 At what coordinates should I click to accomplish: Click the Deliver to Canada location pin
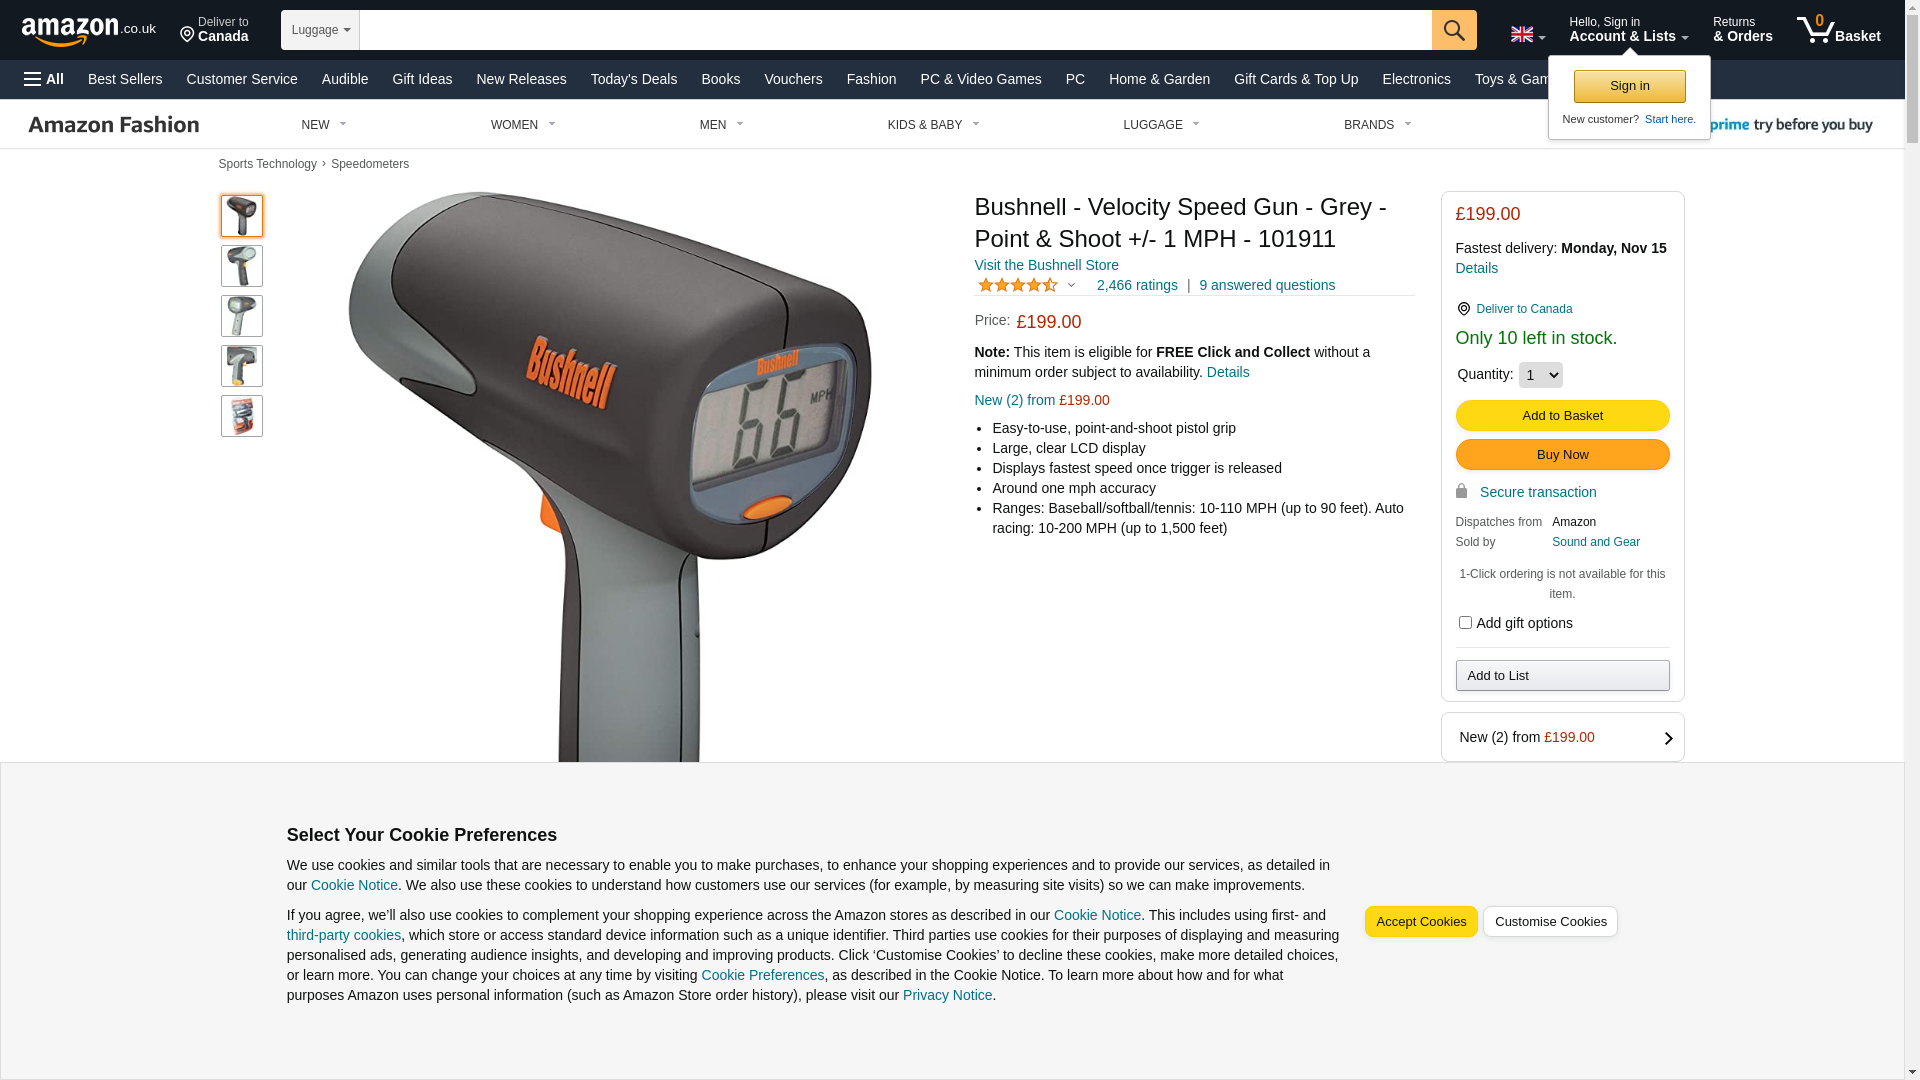coord(214,30)
